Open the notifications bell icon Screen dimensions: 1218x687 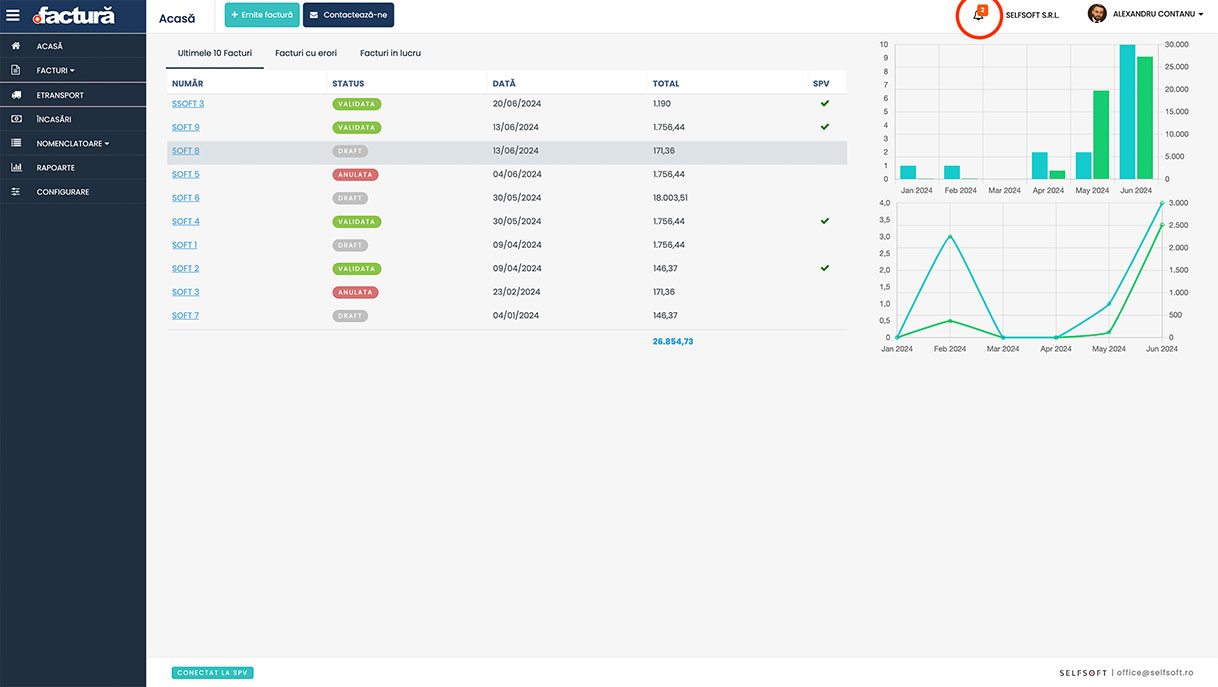[978, 15]
